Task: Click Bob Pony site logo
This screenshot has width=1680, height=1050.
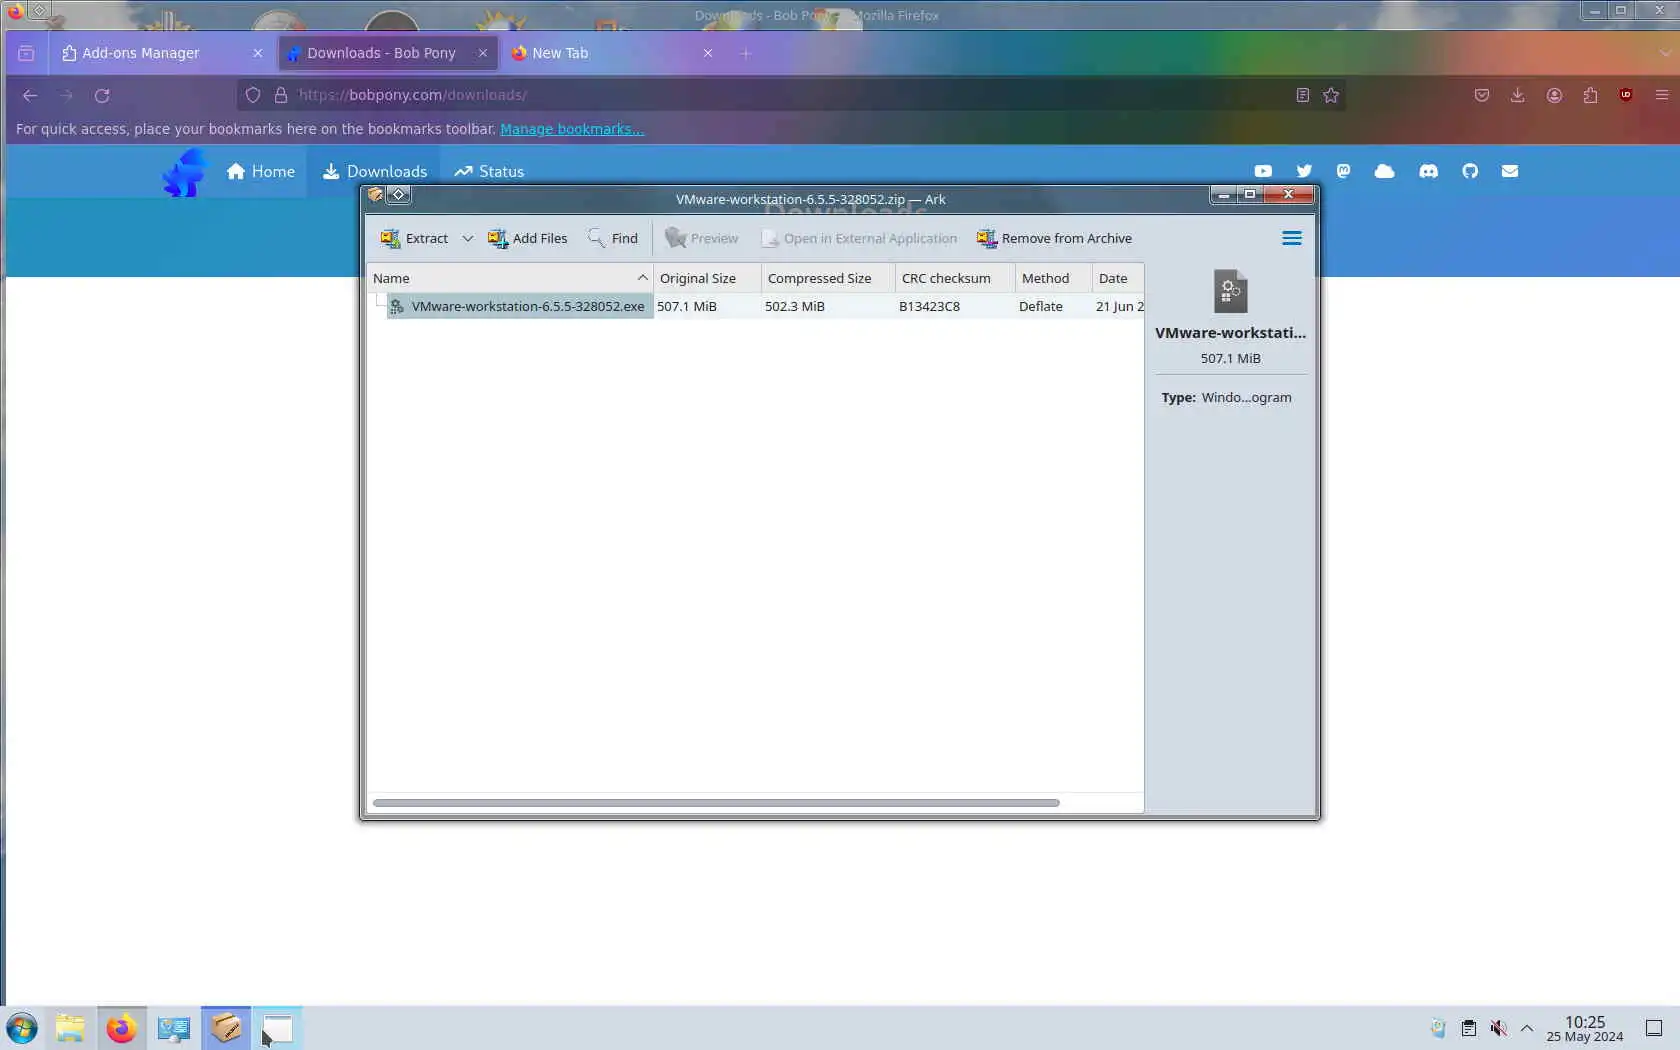Action: 185,172
